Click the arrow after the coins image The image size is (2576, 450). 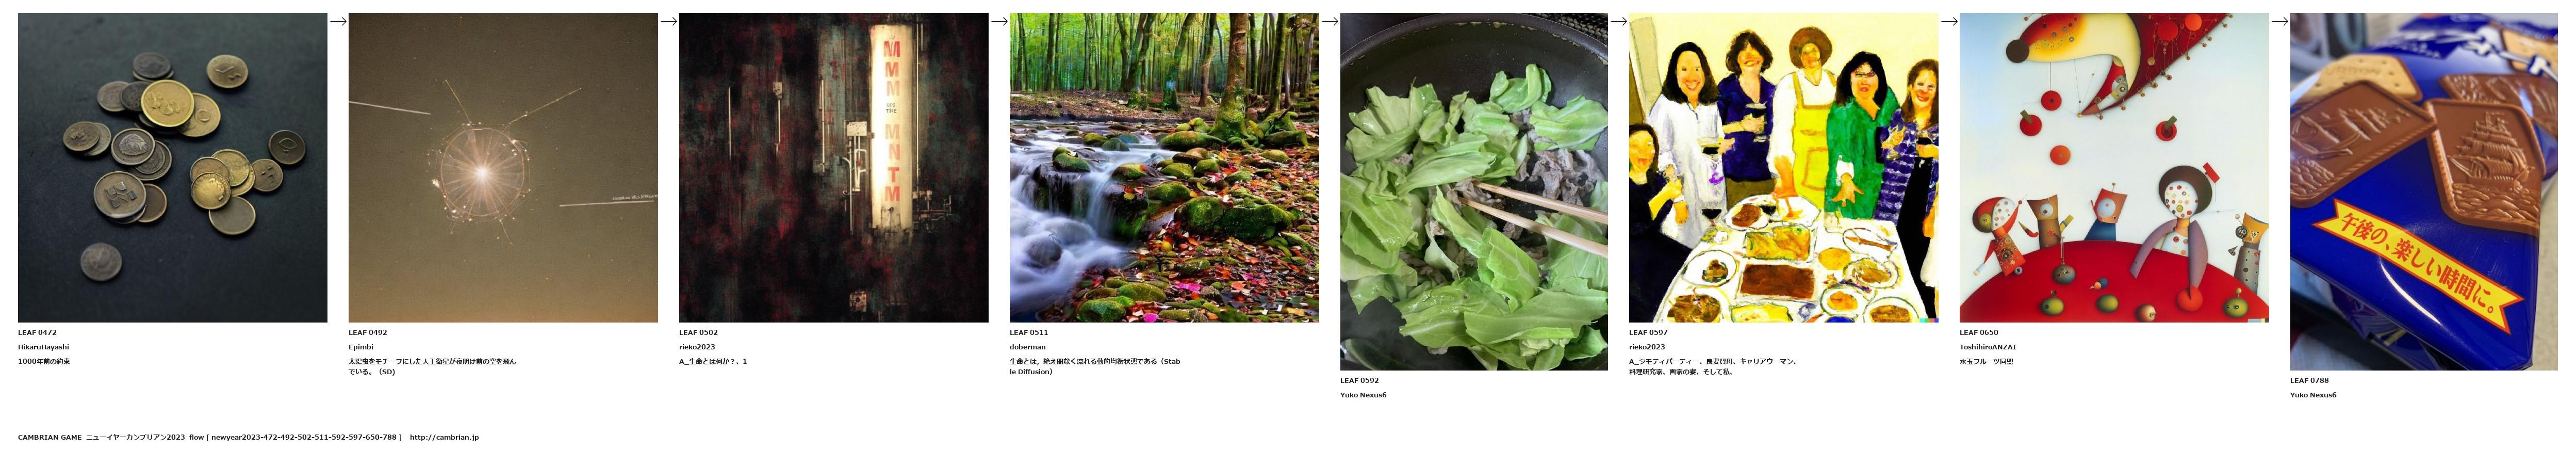click(338, 21)
